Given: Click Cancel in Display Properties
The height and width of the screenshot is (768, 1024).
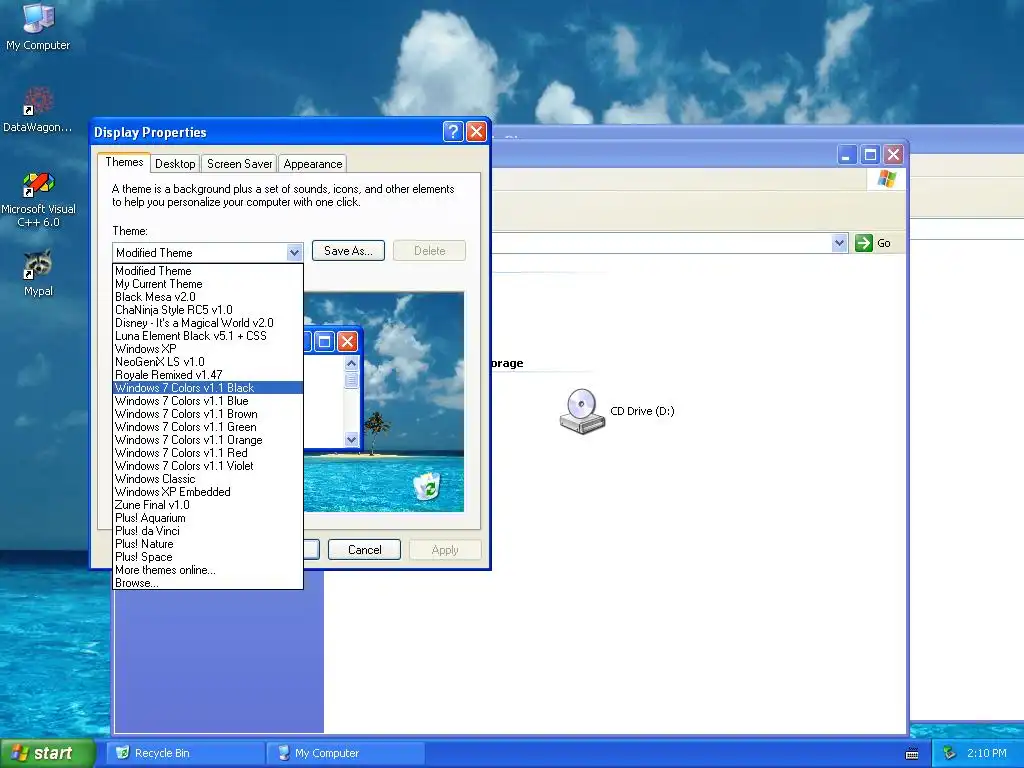Looking at the screenshot, I should 364,550.
